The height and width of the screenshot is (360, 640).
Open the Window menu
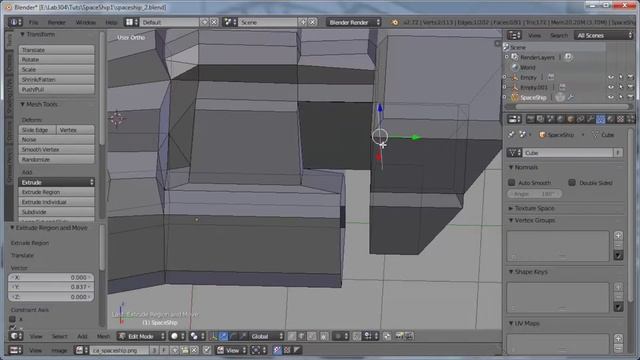86,22
